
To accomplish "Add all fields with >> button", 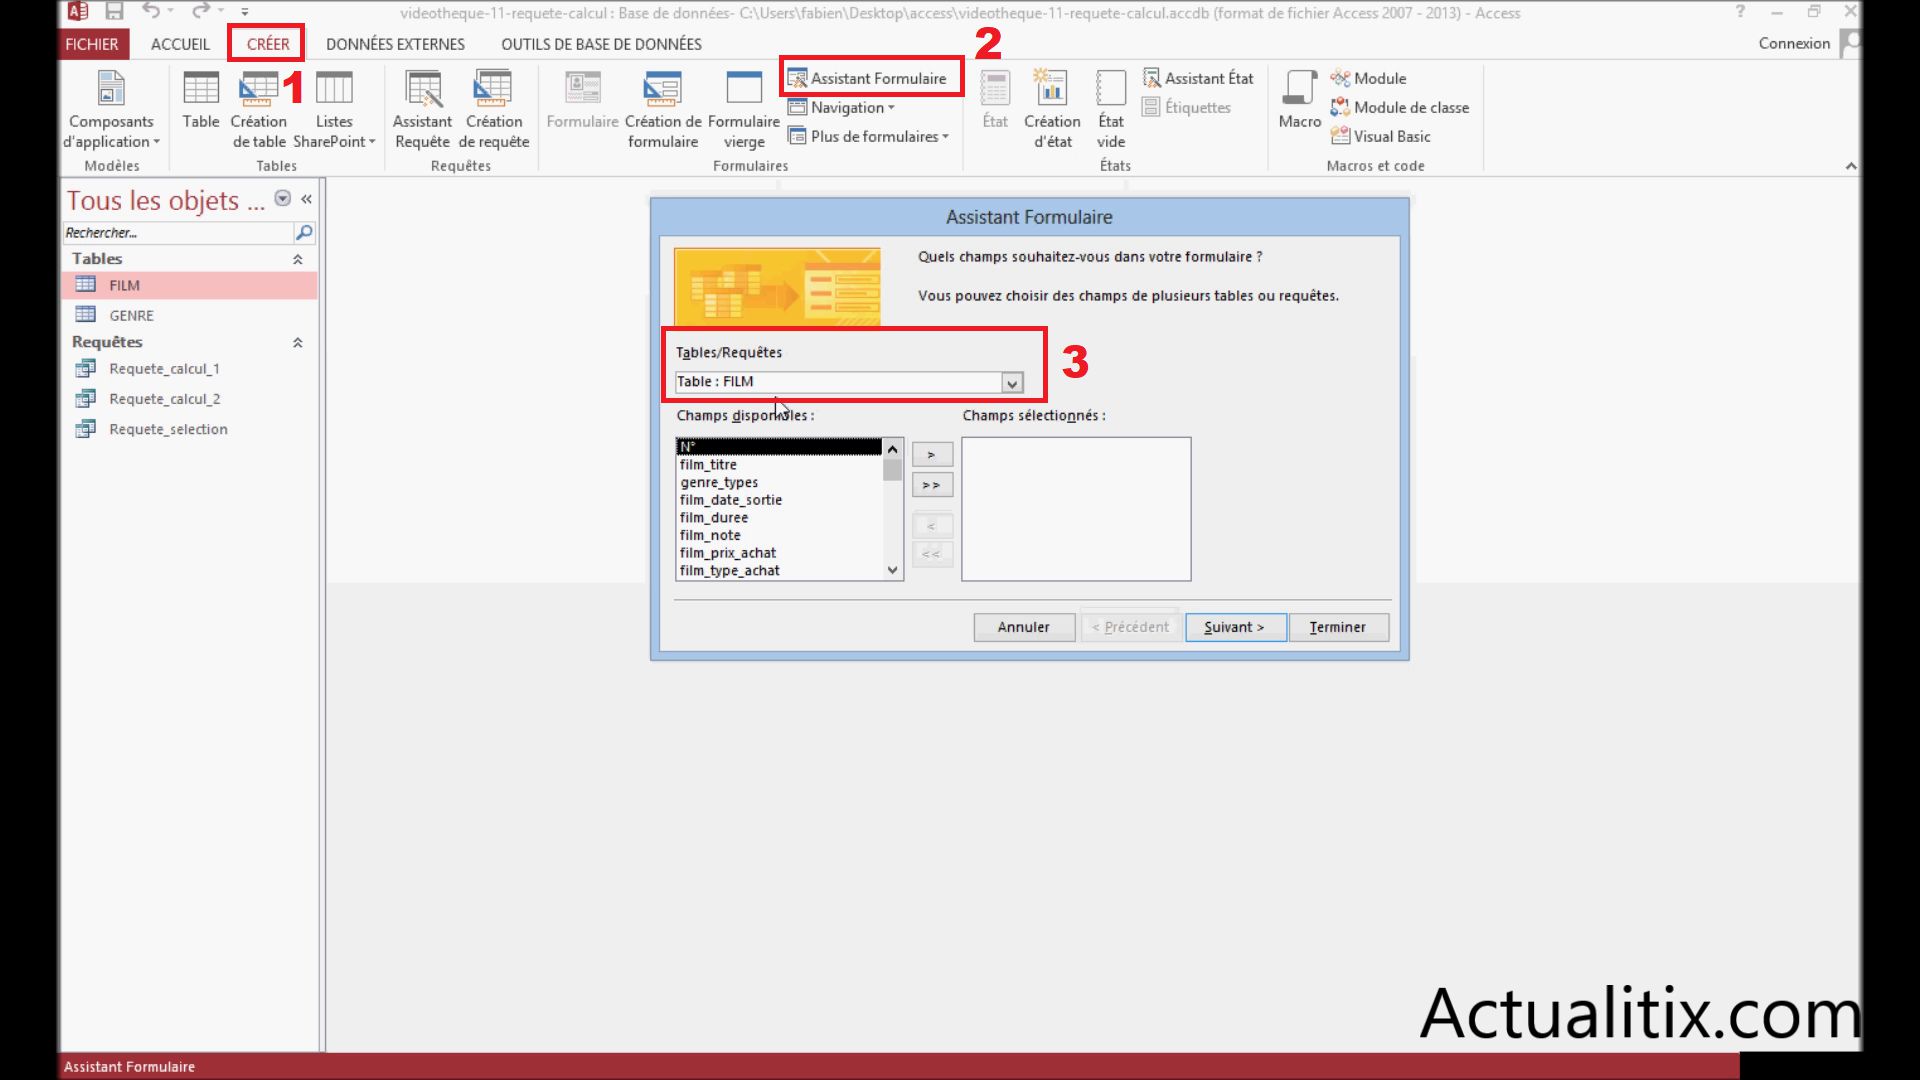I will coord(931,485).
